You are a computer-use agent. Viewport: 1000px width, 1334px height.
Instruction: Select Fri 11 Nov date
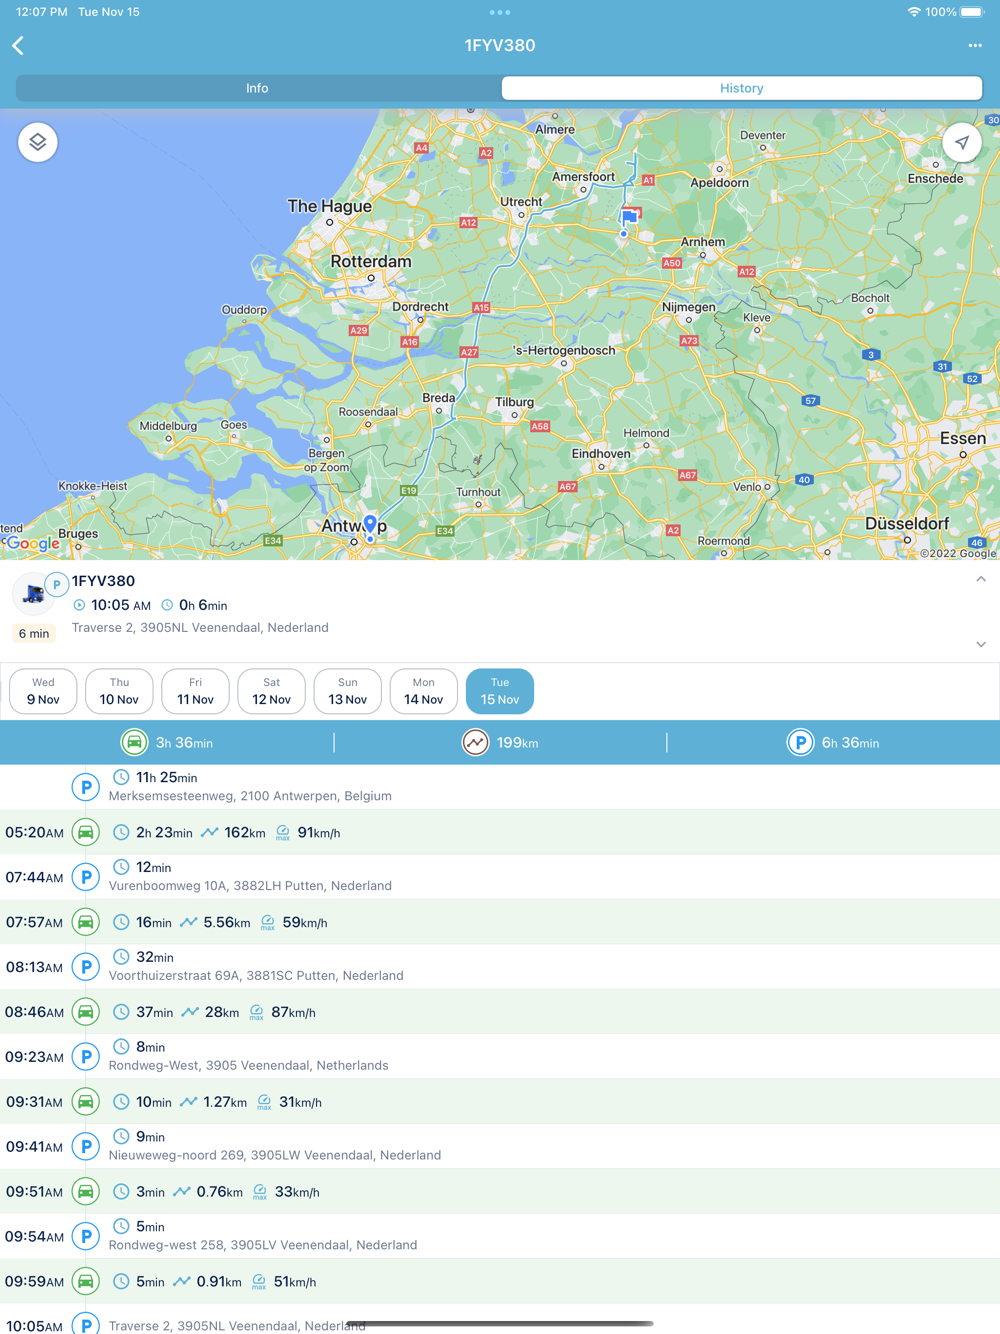[195, 691]
